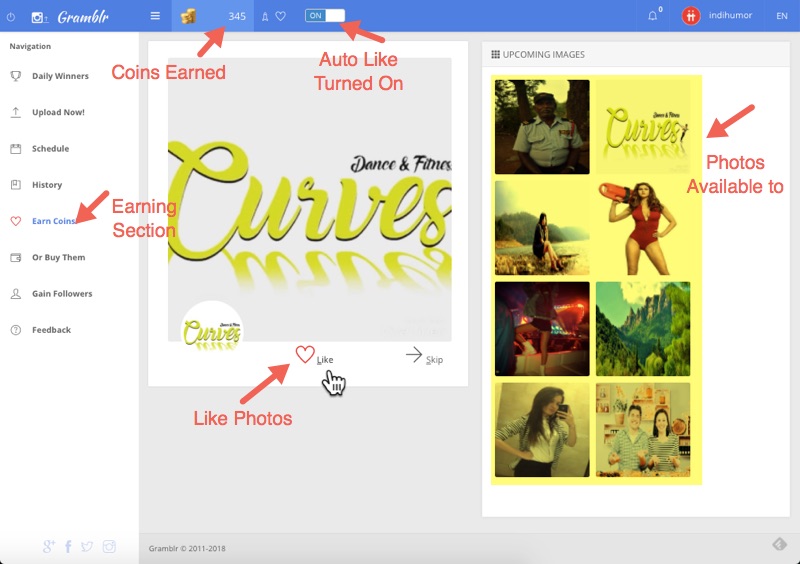Skip the current photo
800x564 pixels.
[424, 356]
